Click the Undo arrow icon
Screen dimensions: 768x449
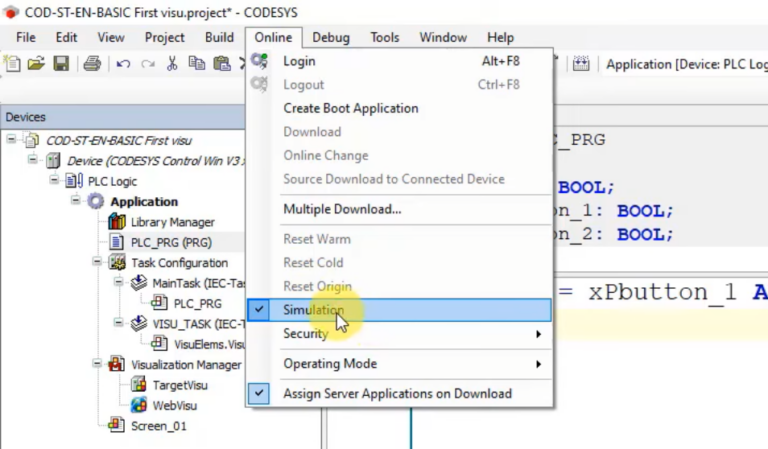point(123,64)
